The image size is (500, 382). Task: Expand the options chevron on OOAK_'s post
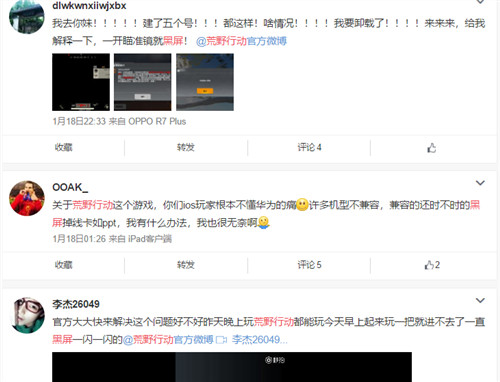[x=480, y=183]
